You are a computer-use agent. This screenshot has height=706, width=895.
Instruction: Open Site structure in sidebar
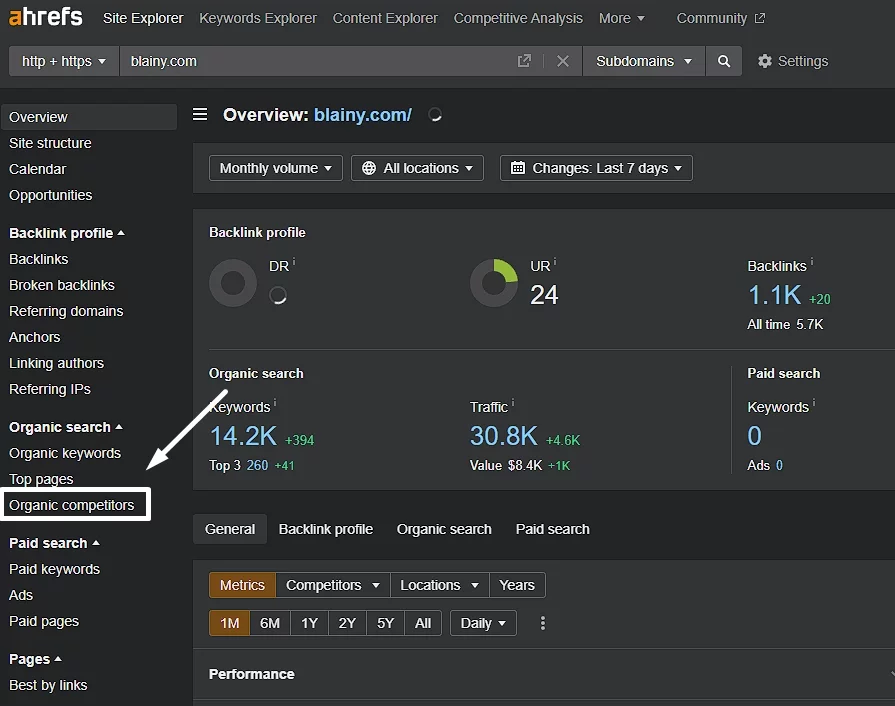[50, 143]
